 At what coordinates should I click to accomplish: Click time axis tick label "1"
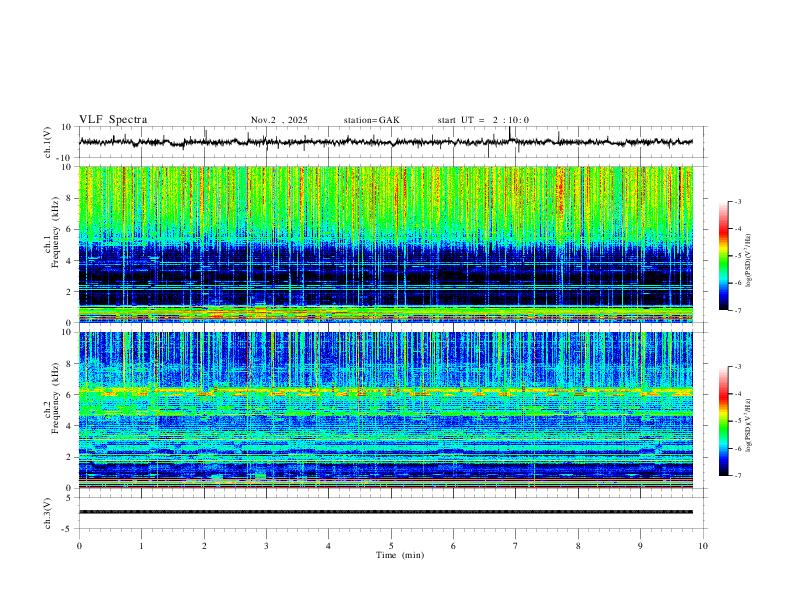coord(141,546)
